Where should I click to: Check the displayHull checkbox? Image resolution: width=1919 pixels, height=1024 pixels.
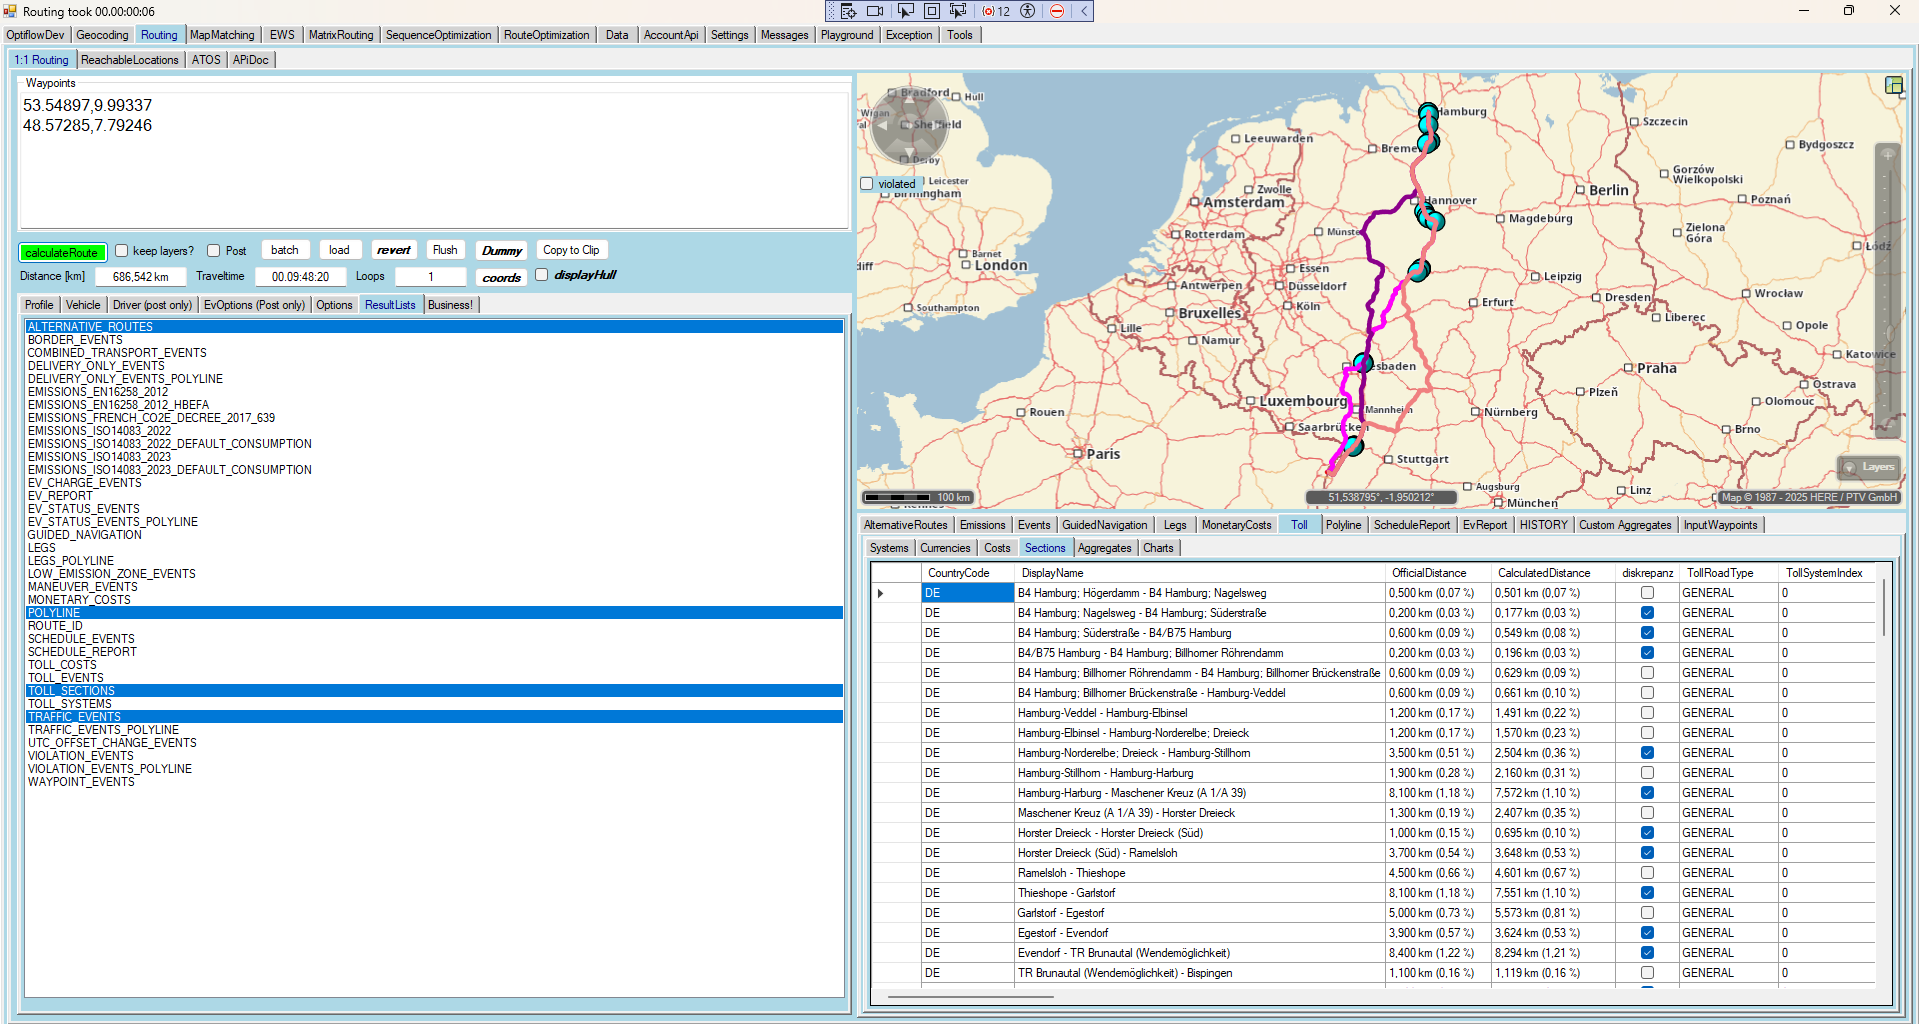(x=542, y=275)
